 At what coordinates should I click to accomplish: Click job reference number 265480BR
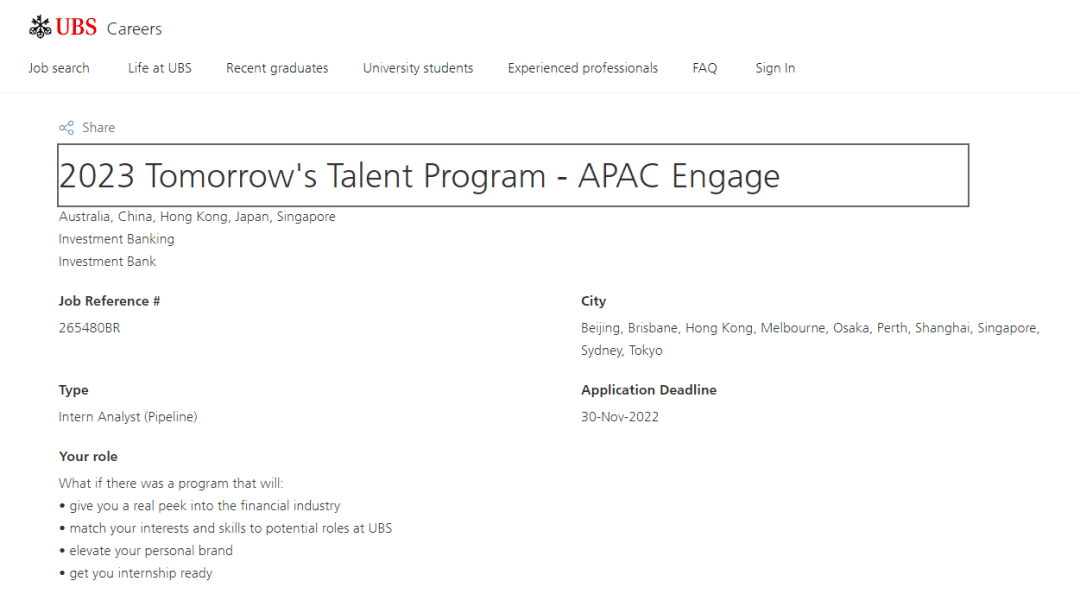pyautogui.click(x=89, y=327)
